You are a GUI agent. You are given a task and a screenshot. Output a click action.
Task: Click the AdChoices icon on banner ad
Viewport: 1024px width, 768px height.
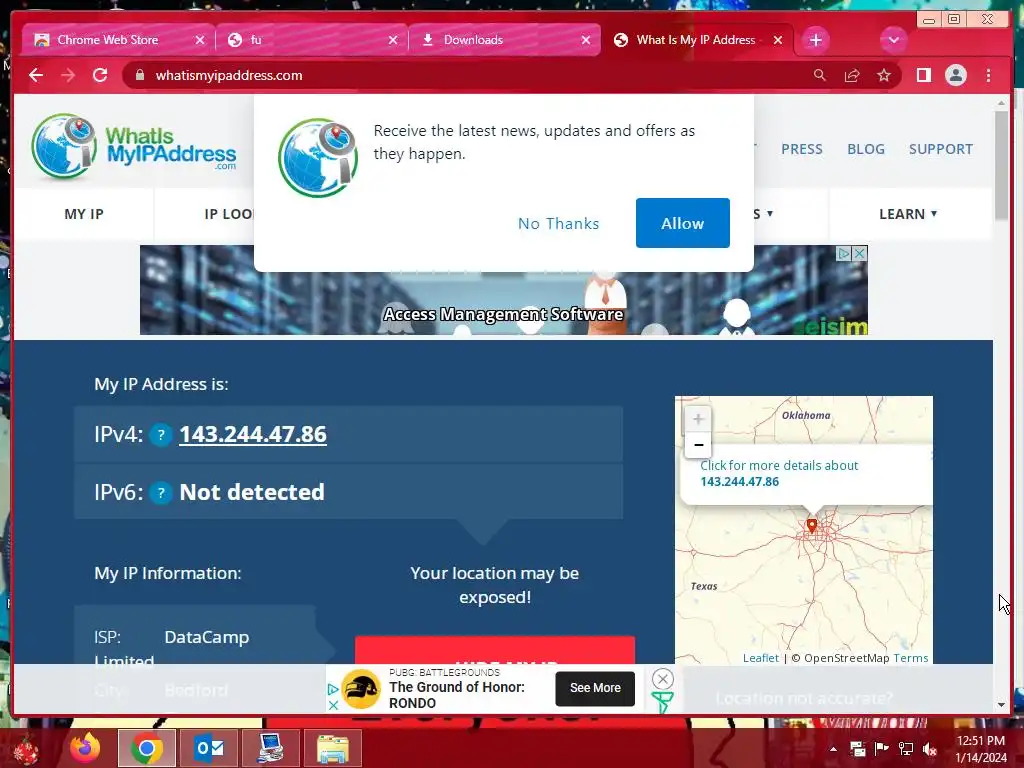[843, 253]
